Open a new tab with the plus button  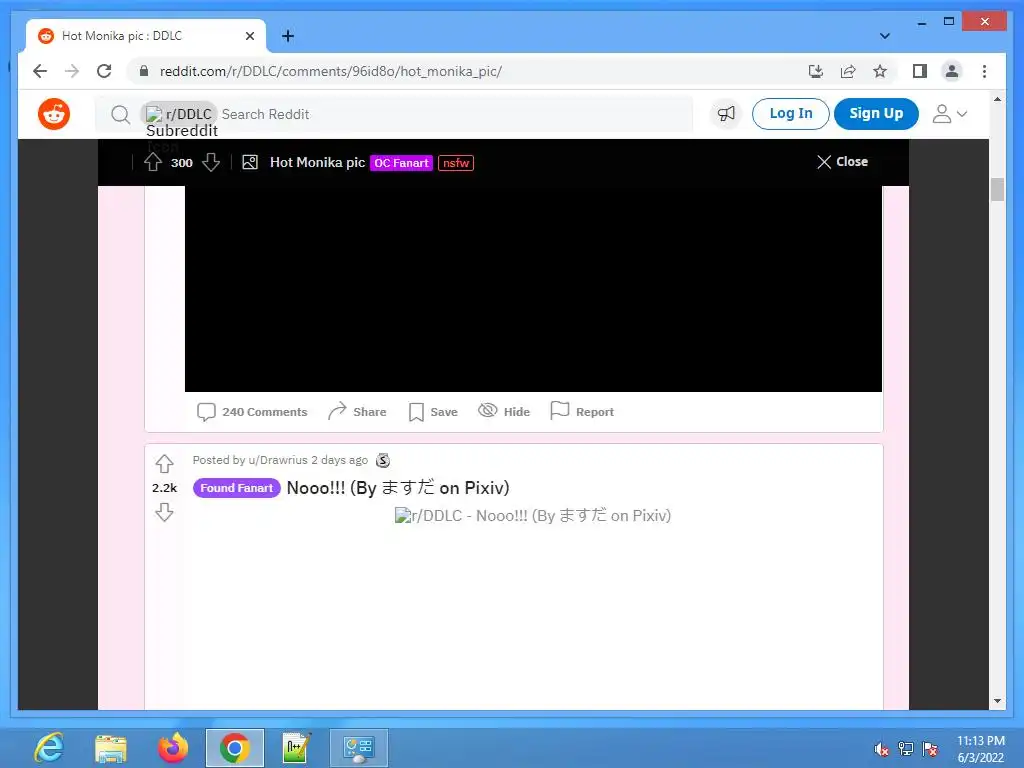(x=288, y=36)
